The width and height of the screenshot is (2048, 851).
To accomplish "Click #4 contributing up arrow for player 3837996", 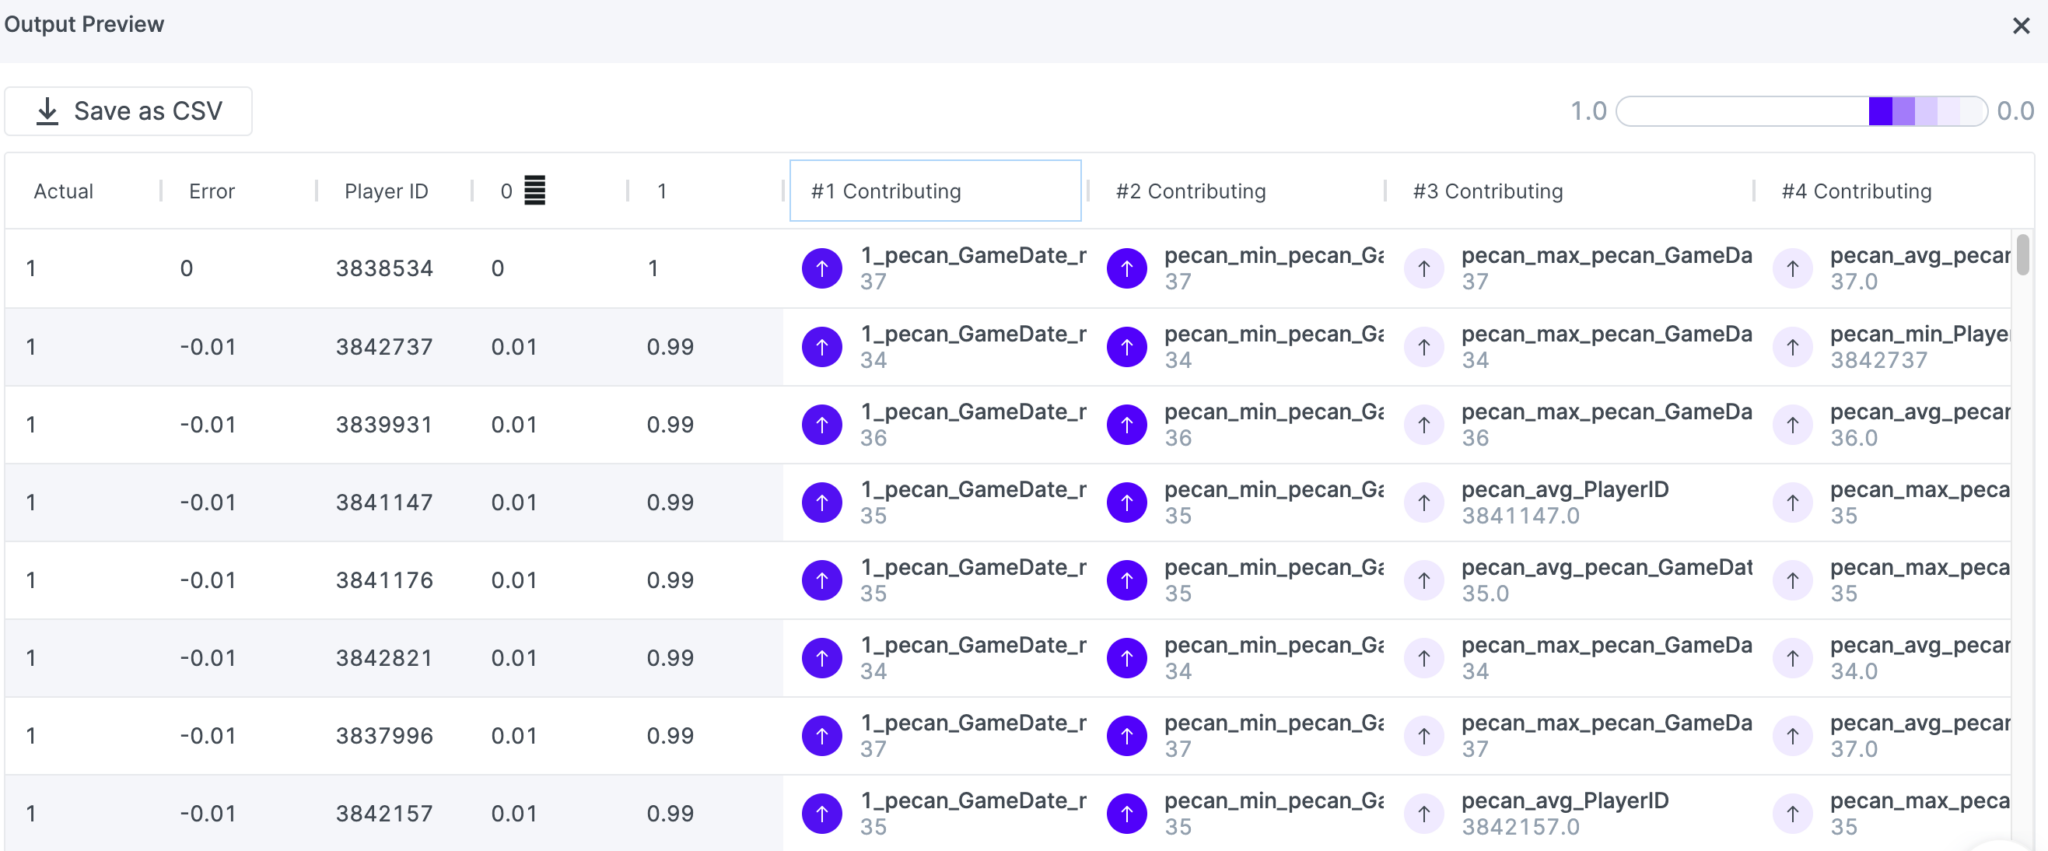I will pos(1793,736).
